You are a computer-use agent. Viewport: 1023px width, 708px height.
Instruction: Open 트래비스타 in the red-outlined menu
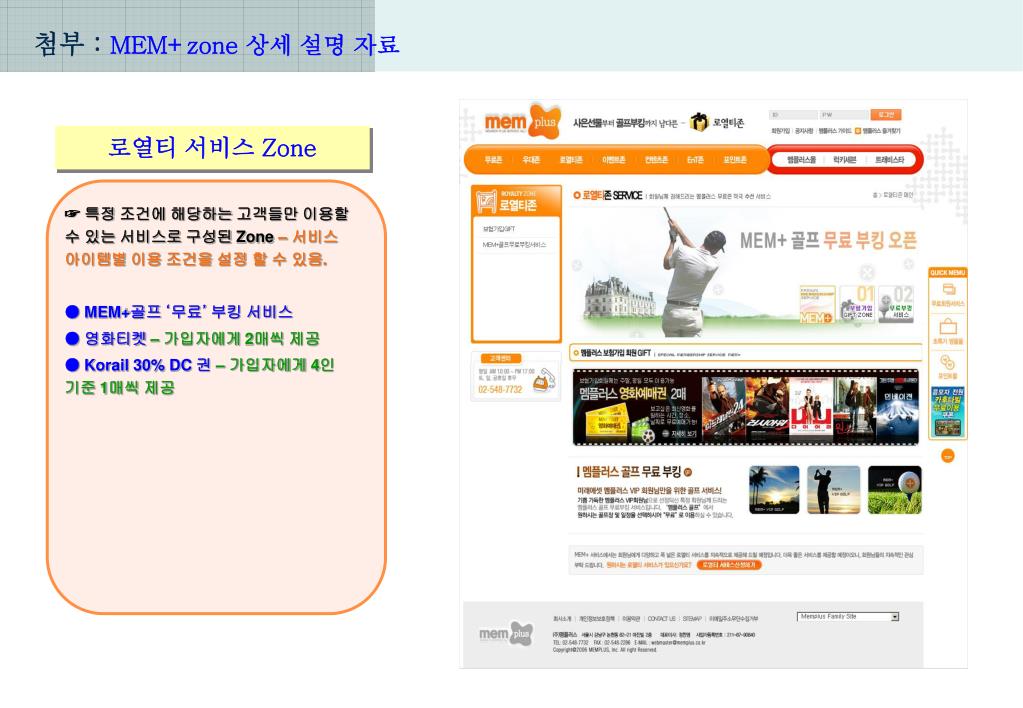[x=889, y=160]
